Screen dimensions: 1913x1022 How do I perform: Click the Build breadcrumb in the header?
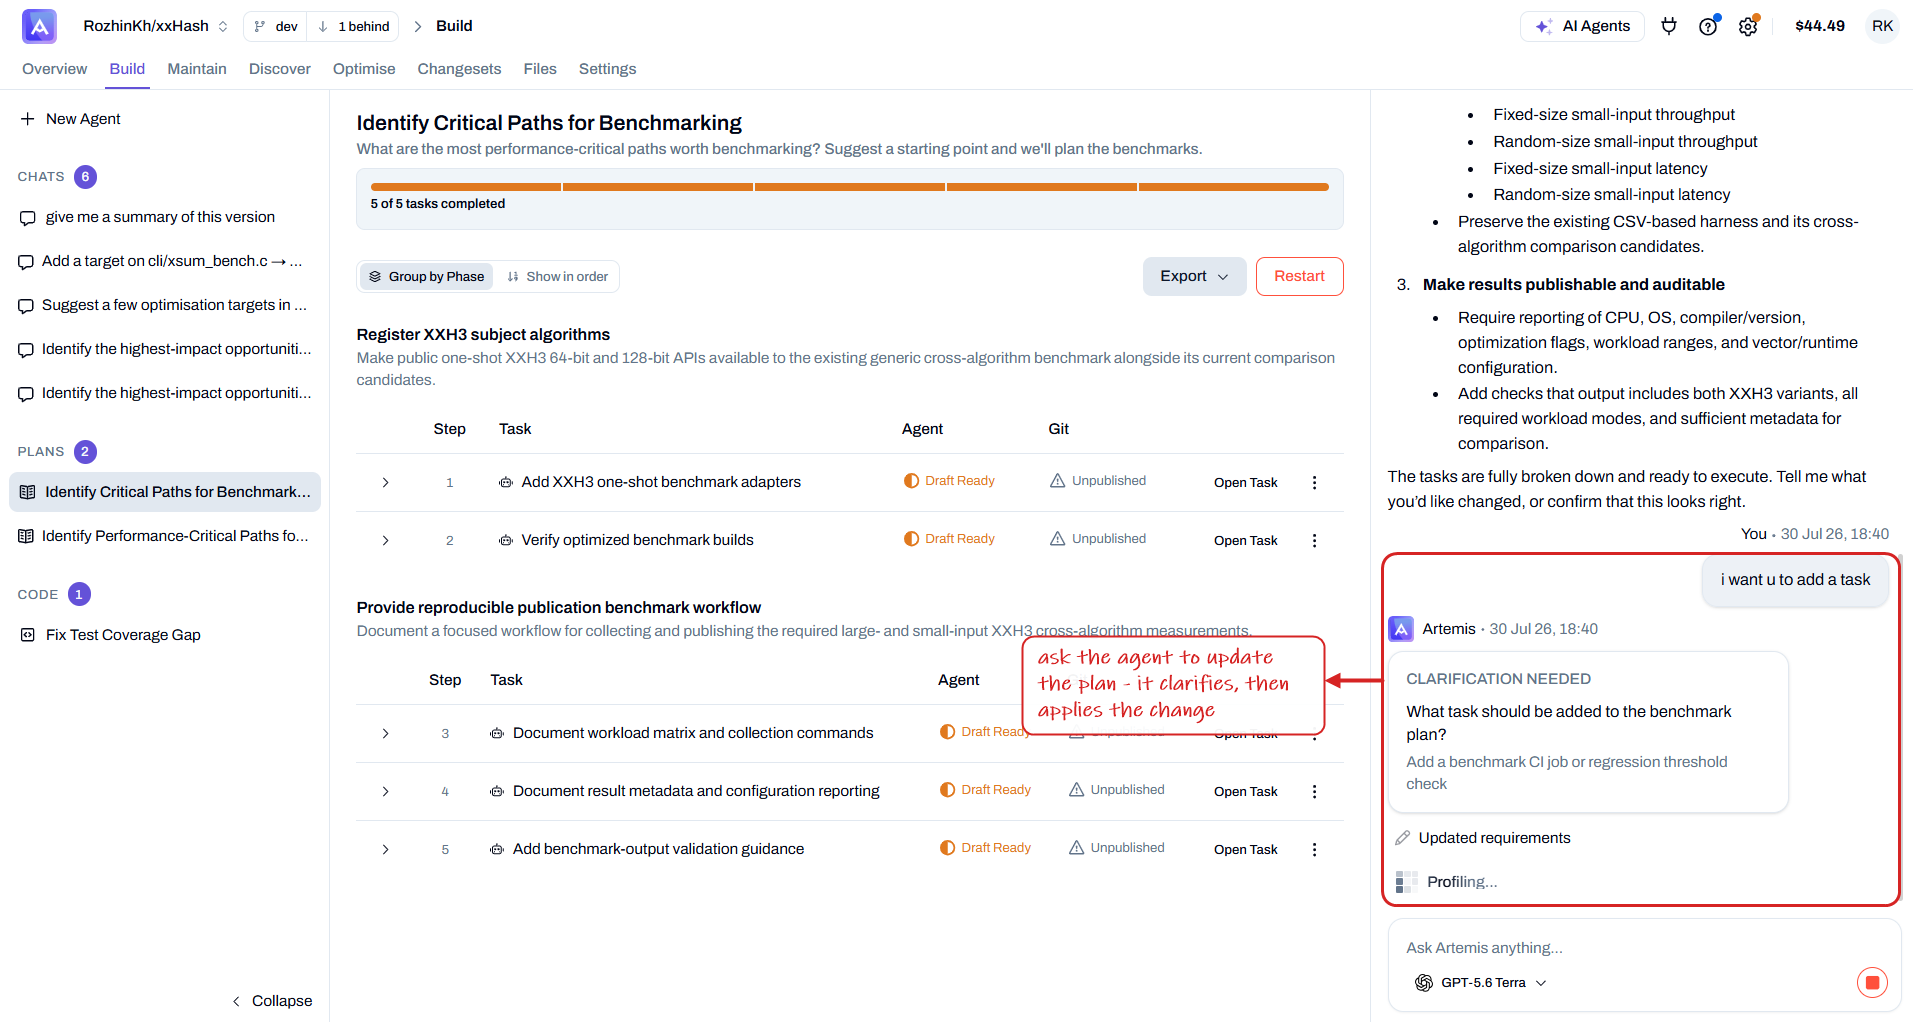[454, 26]
